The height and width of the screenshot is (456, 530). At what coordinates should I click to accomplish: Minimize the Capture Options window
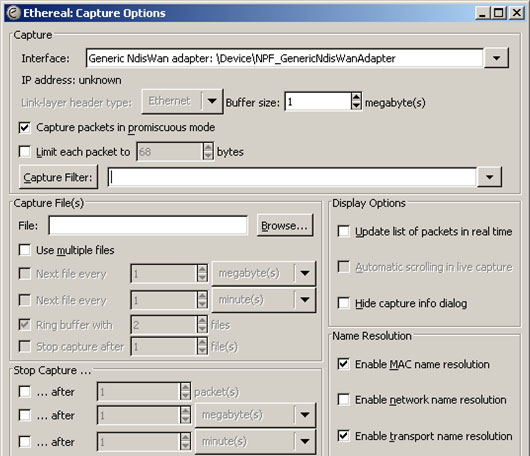pyautogui.click(x=483, y=13)
